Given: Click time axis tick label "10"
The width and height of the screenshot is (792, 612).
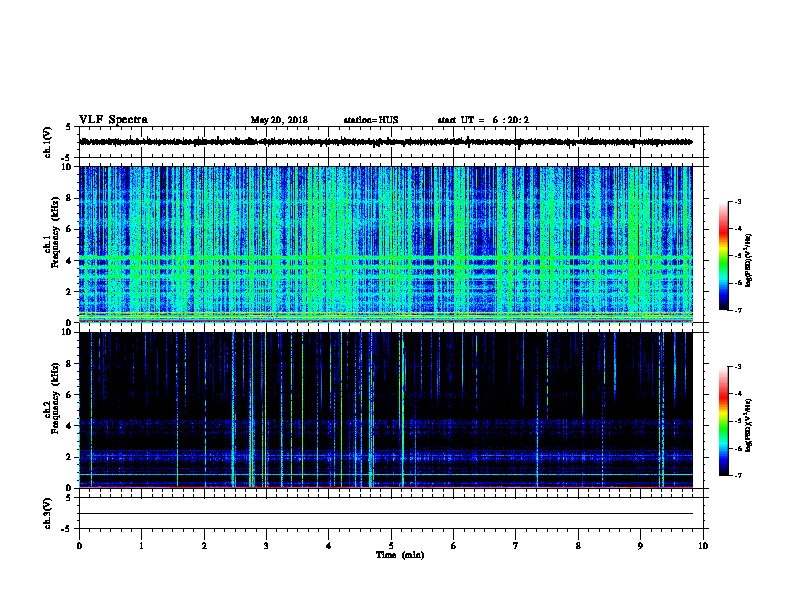Looking at the screenshot, I should click(x=703, y=546).
